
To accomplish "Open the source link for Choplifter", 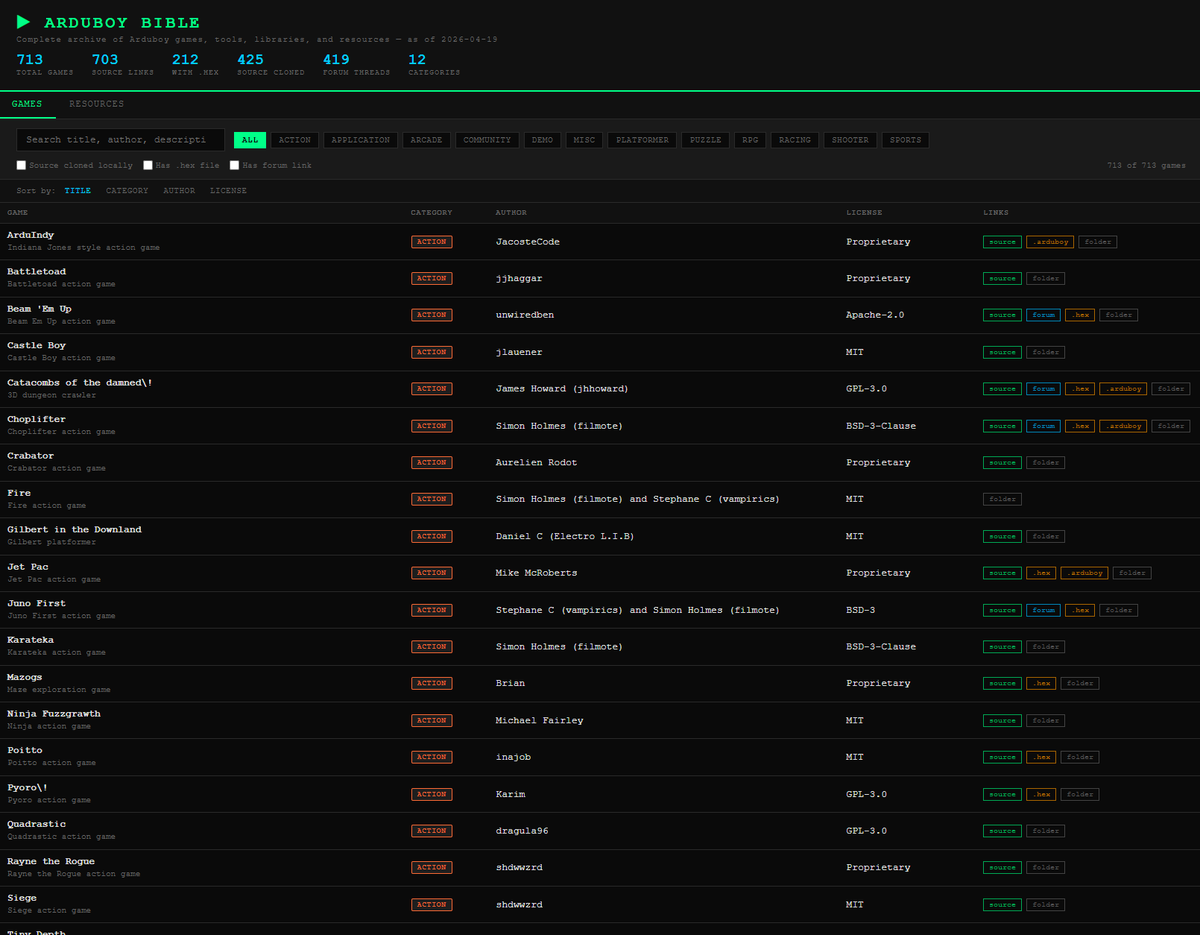I will [1002, 426].
